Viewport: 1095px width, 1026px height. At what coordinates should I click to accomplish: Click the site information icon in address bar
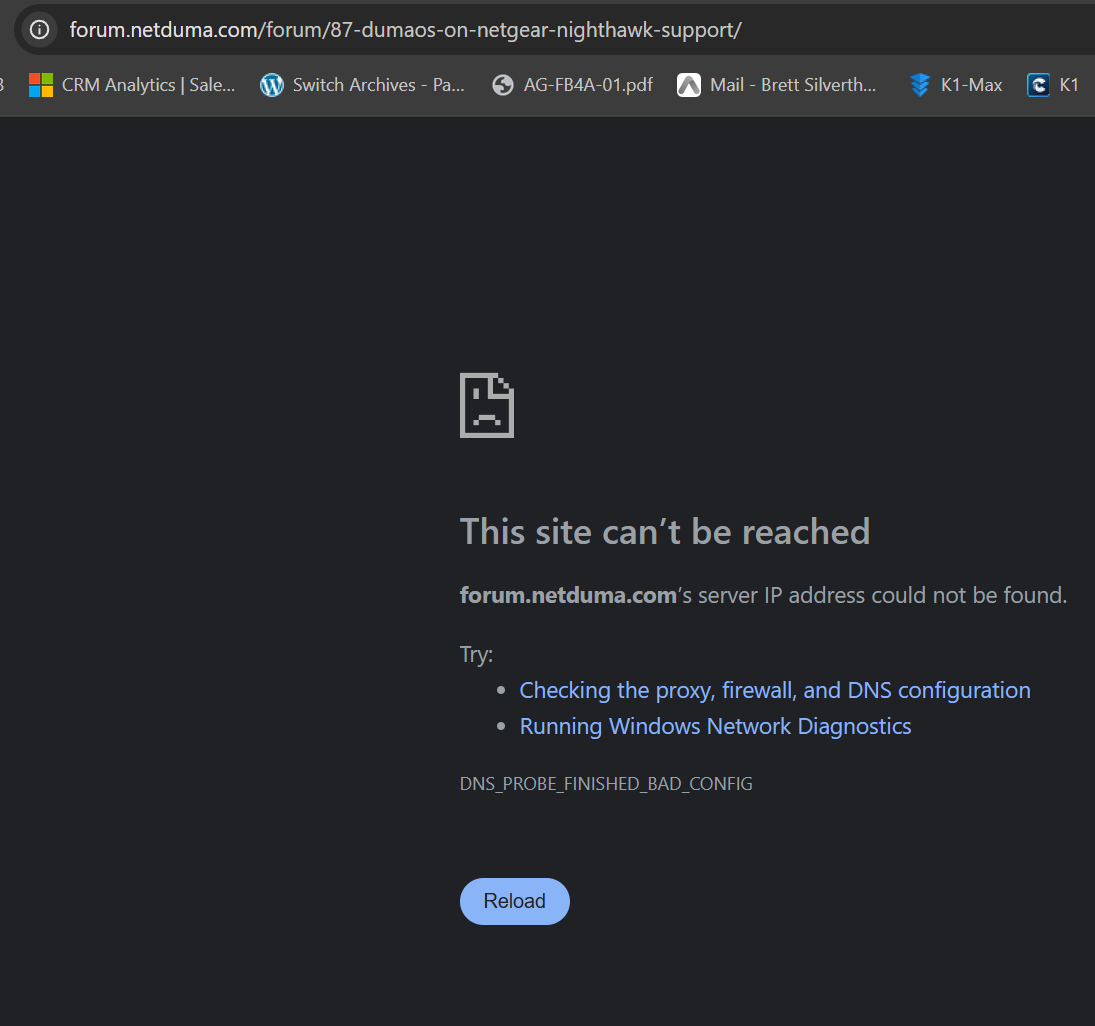pyautogui.click(x=39, y=29)
